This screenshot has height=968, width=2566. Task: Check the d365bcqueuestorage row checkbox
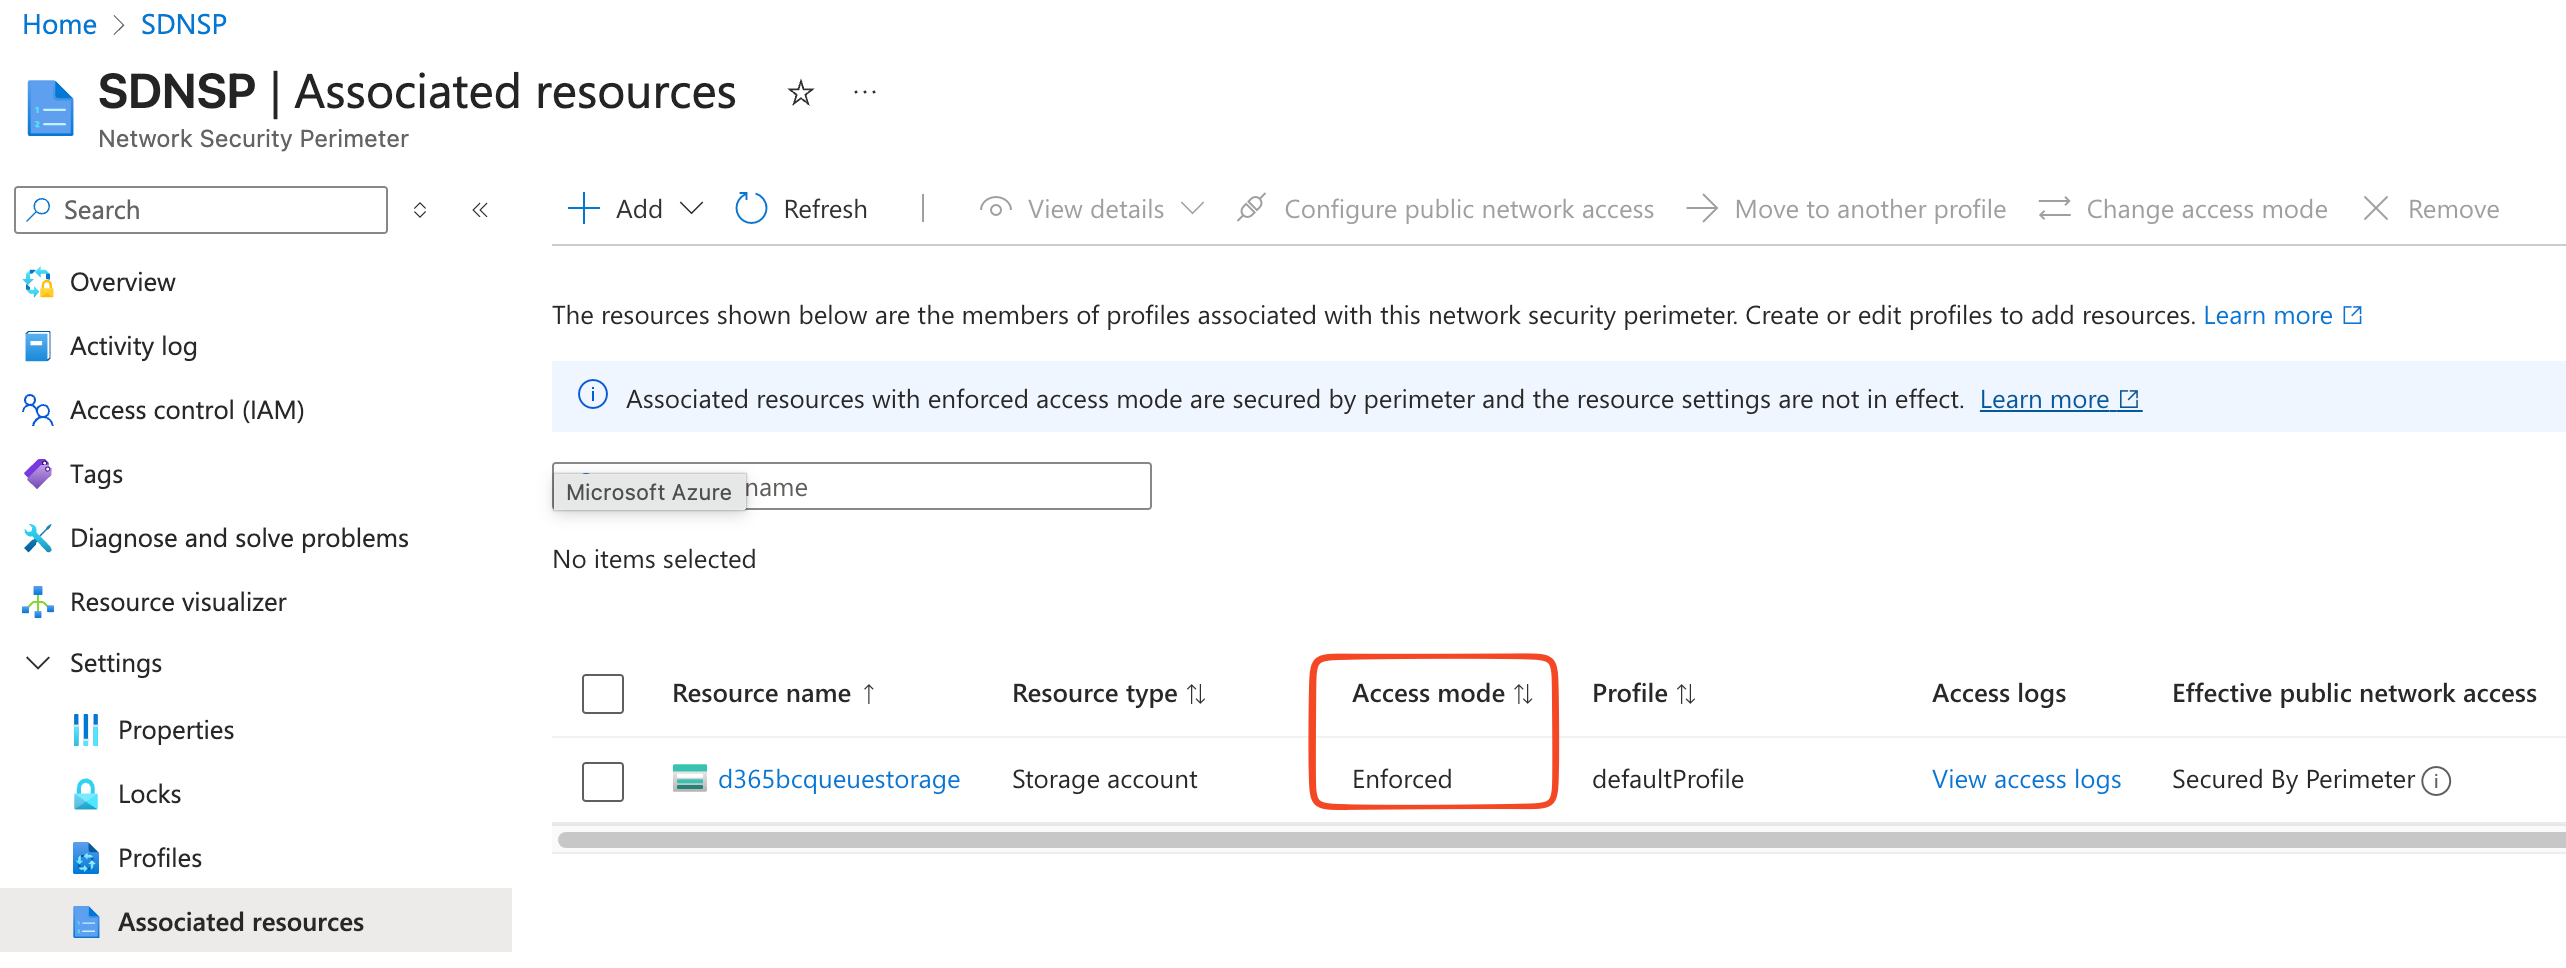(x=603, y=781)
